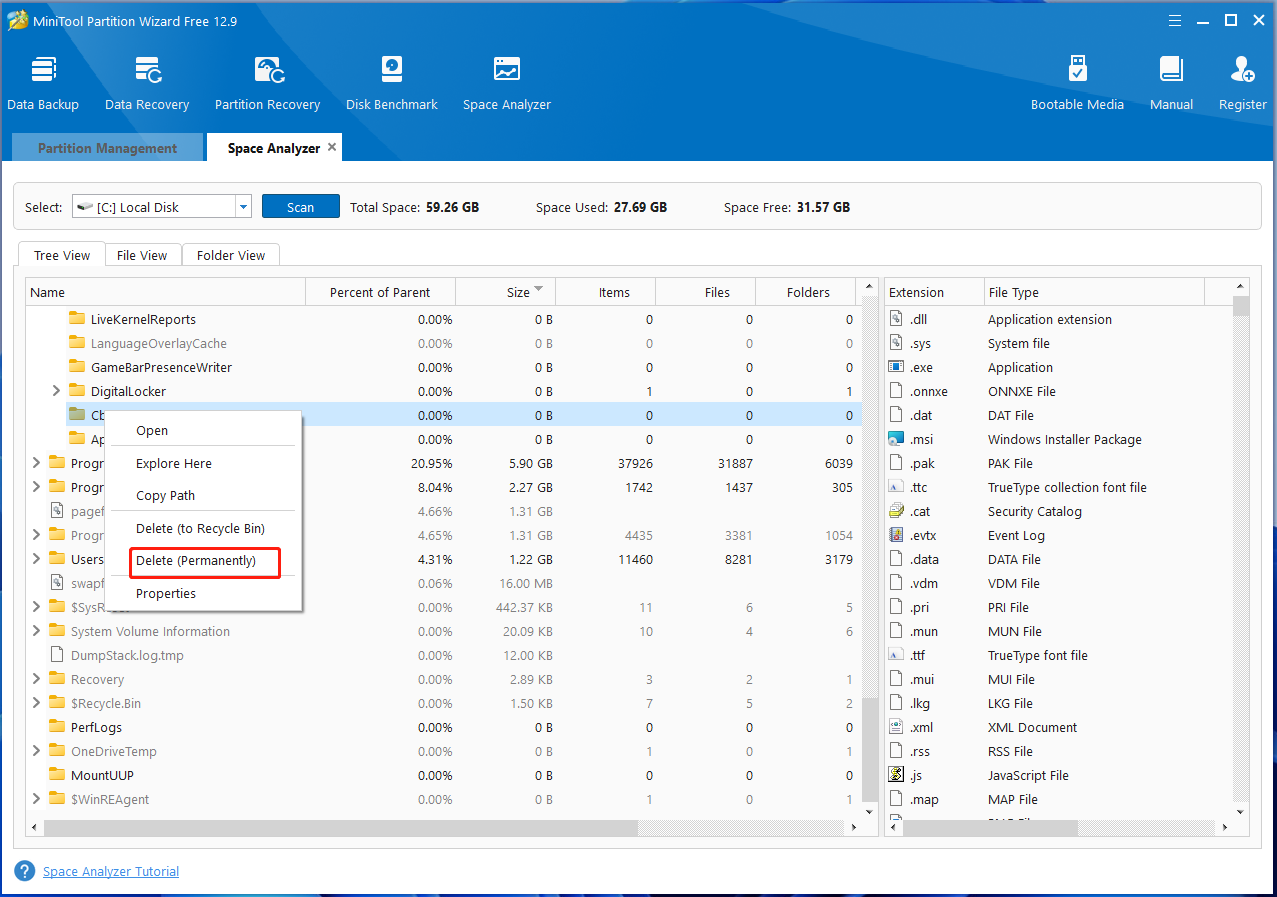Switch to the File View tab
Viewport: 1277px width, 897px height.
point(142,255)
